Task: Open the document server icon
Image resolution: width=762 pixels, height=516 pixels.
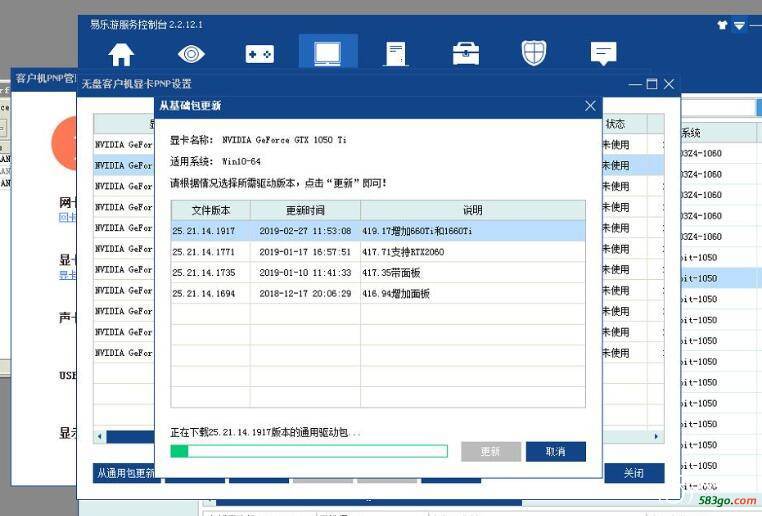Action: [396, 54]
